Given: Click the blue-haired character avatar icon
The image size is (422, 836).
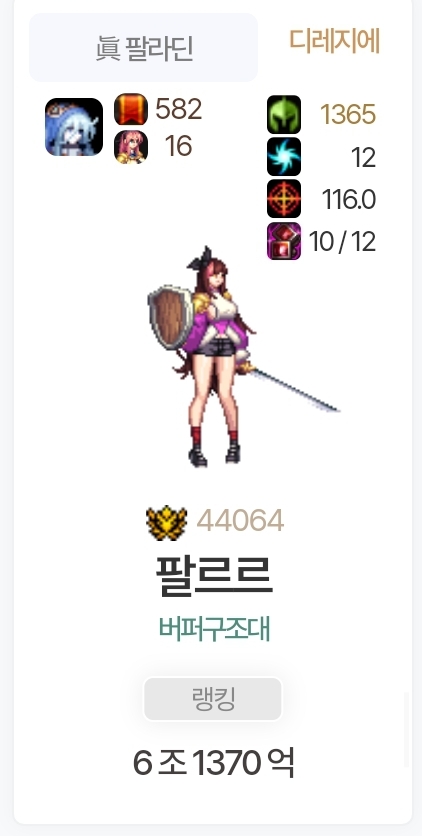Looking at the screenshot, I should tap(74, 127).
